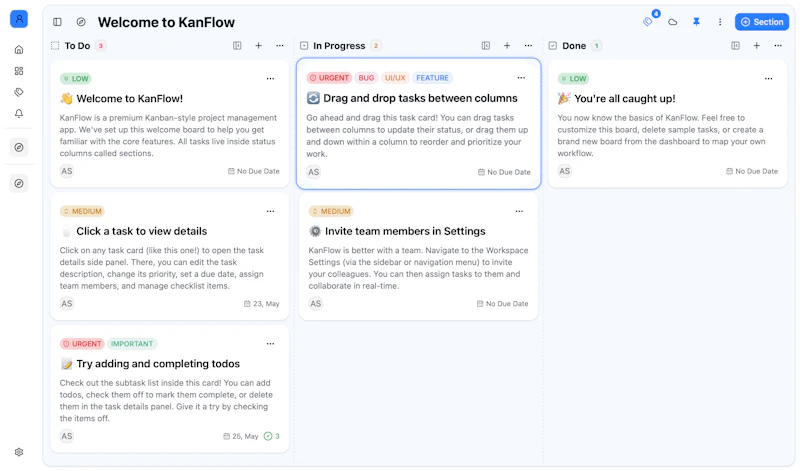Open the notifications bell in sidebar
800x471 pixels.
19,113
